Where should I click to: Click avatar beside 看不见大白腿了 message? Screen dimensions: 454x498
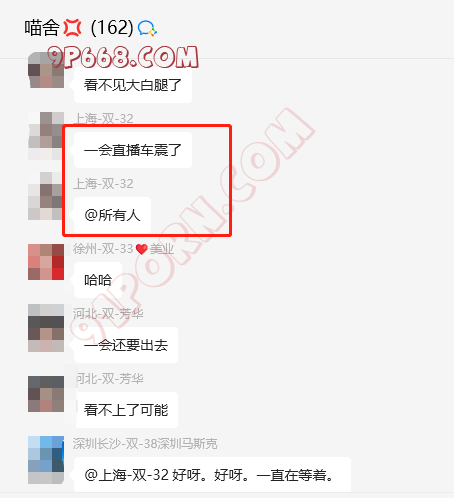(x=46, y=70)
